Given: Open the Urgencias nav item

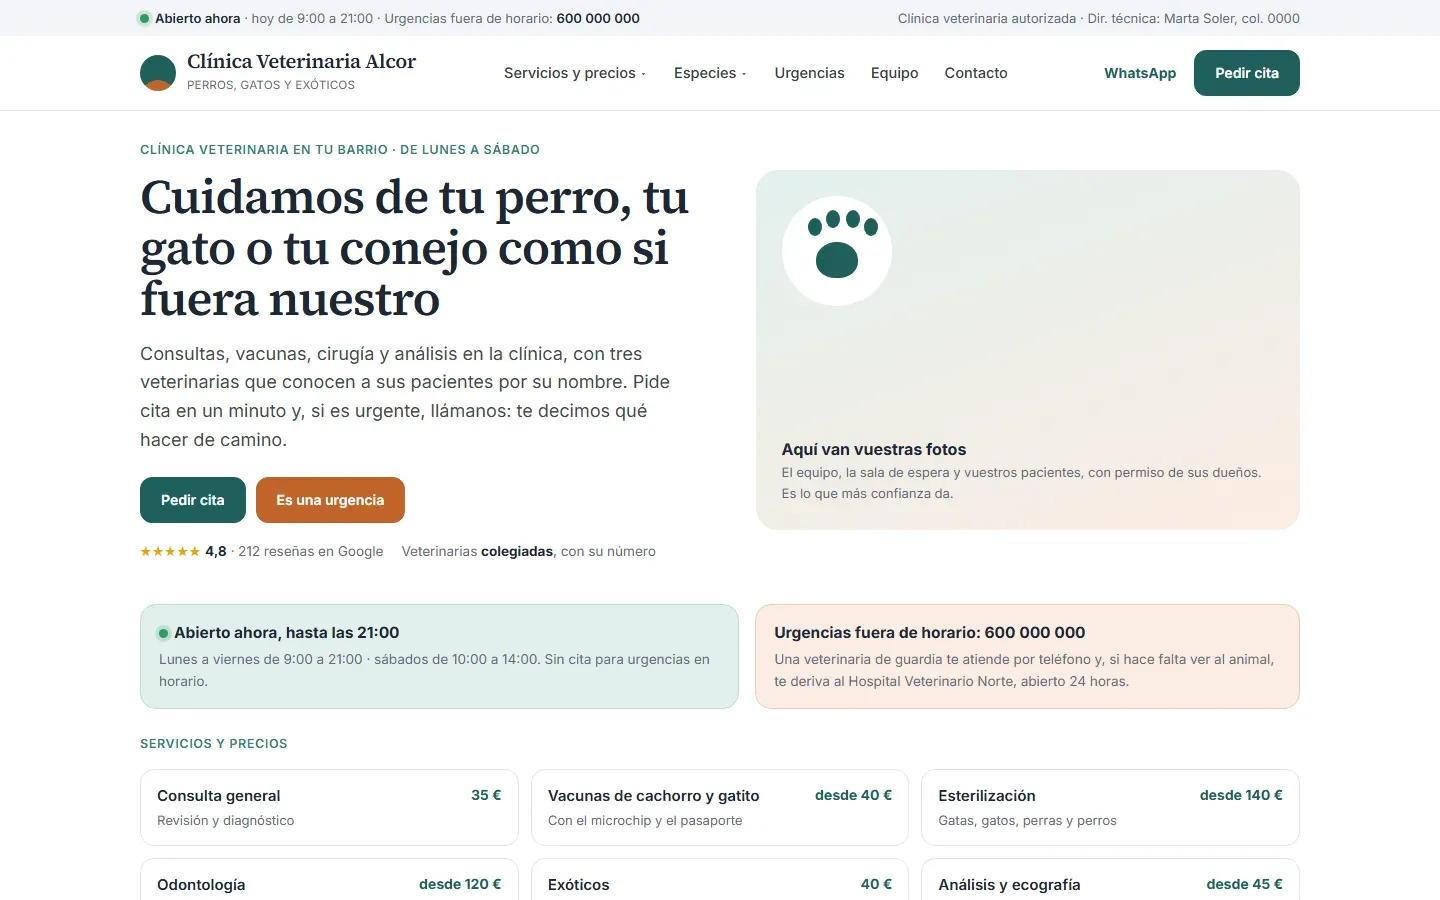Looking at the screenshot, I should point(809,73).
